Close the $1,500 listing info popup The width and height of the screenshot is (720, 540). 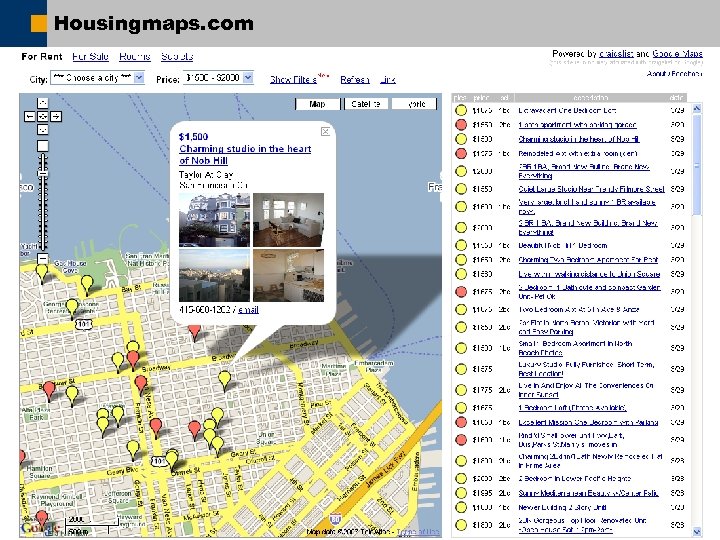pyautogui.click(x=326, y=132)
